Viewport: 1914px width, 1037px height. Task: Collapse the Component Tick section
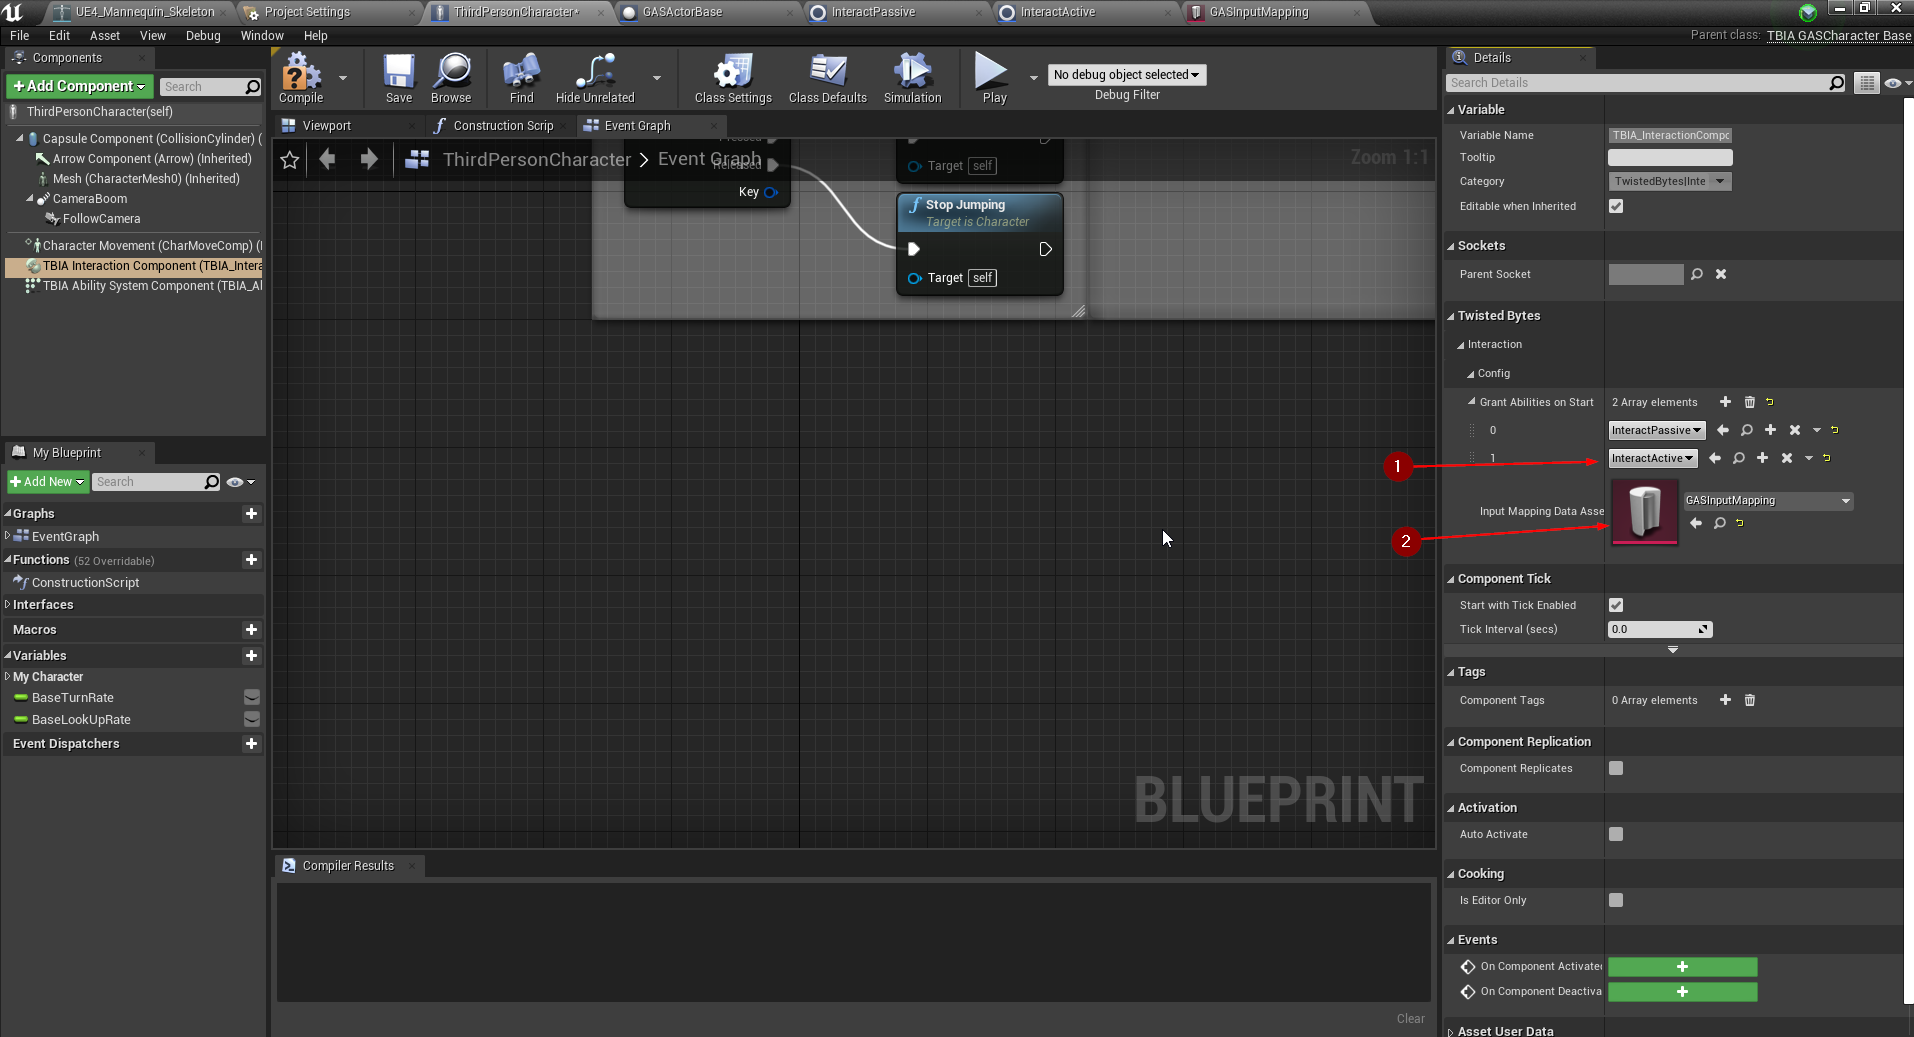pos(1451,579)
